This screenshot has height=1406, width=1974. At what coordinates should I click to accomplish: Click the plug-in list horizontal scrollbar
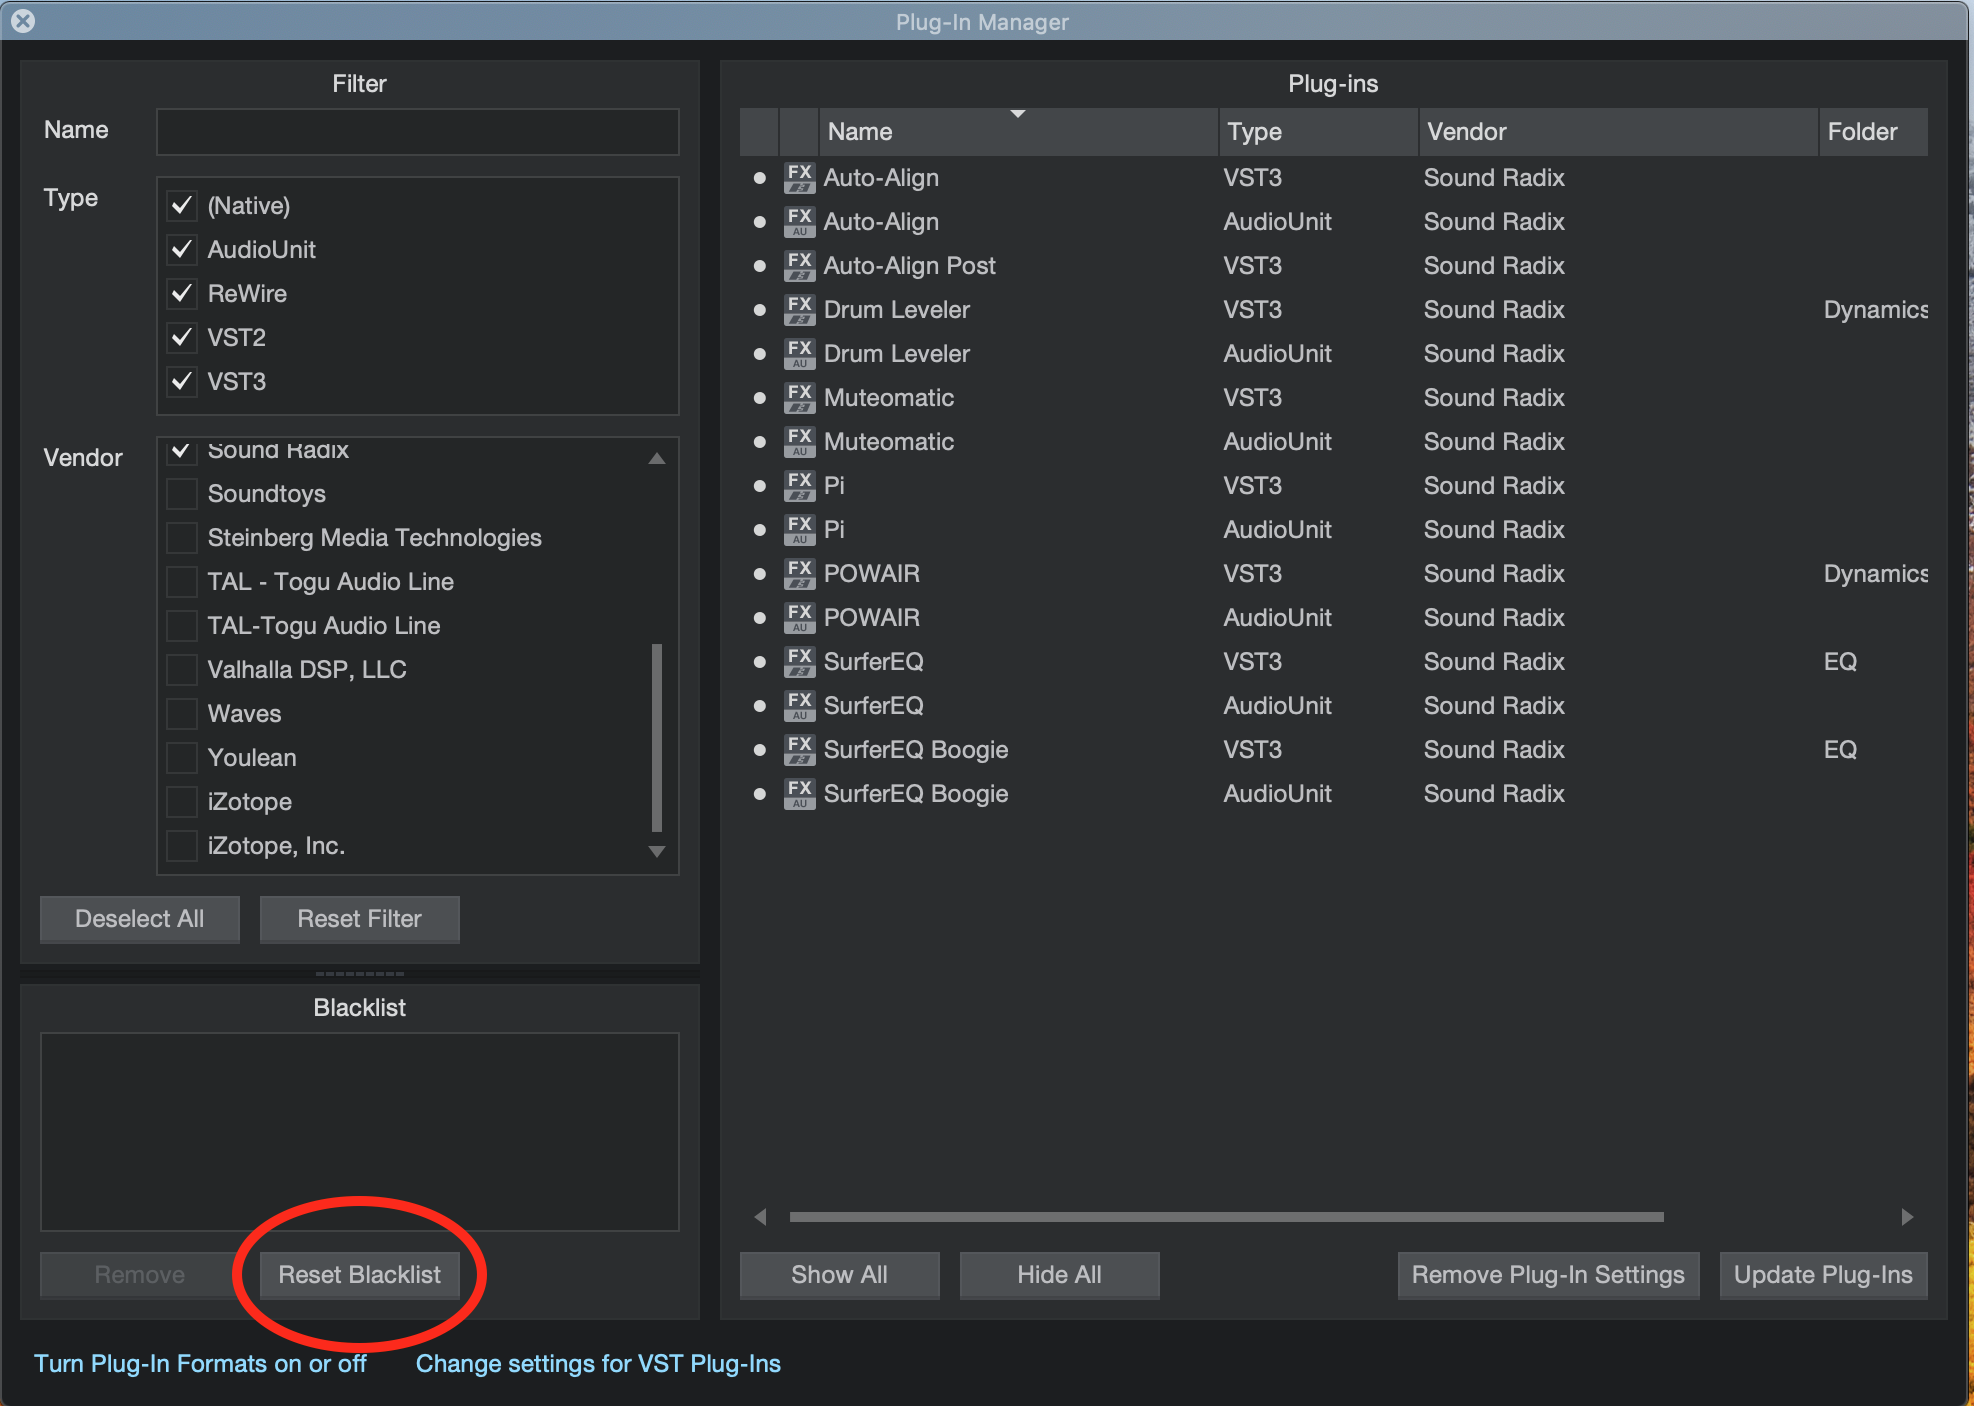1226,1217
